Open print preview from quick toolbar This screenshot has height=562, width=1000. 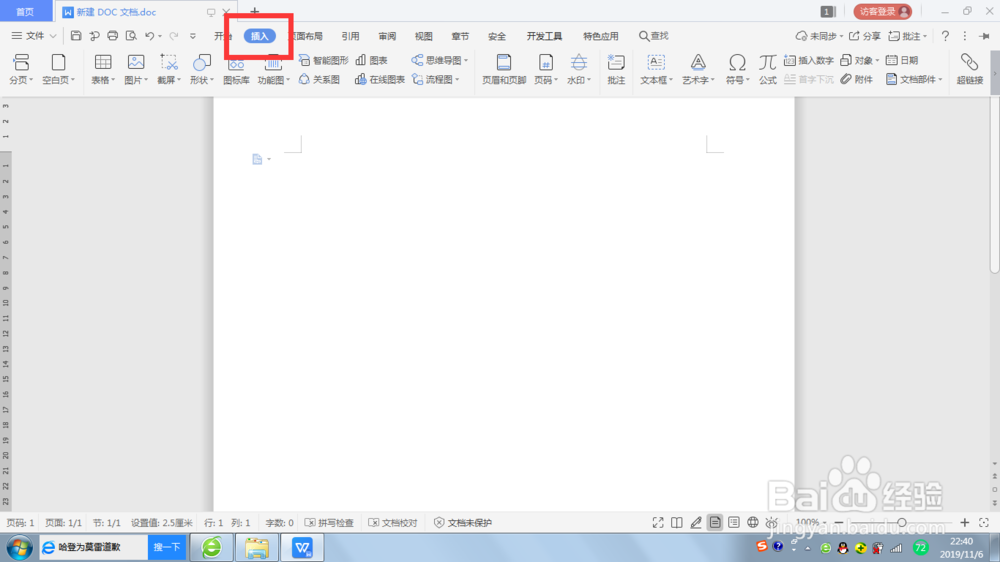[131, 36]
